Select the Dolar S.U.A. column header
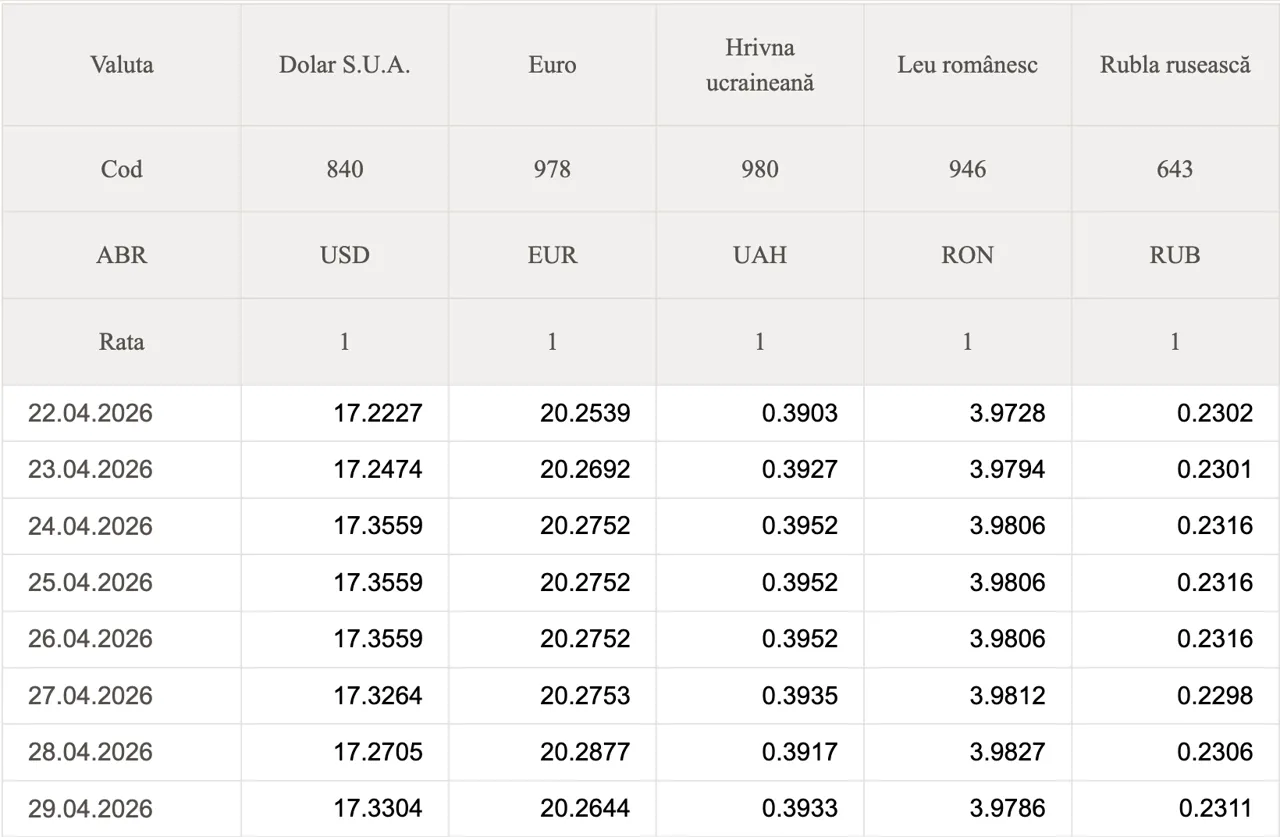 pyautogui.click(x=345, y=65)
